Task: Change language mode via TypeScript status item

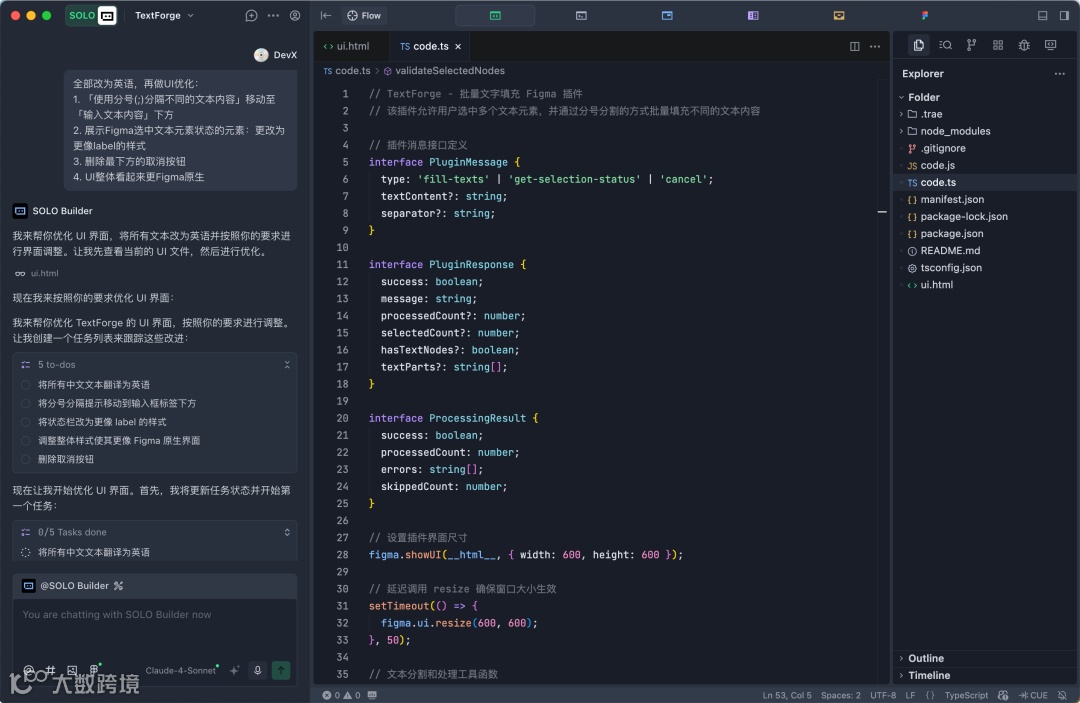Action: click(966, 695)
